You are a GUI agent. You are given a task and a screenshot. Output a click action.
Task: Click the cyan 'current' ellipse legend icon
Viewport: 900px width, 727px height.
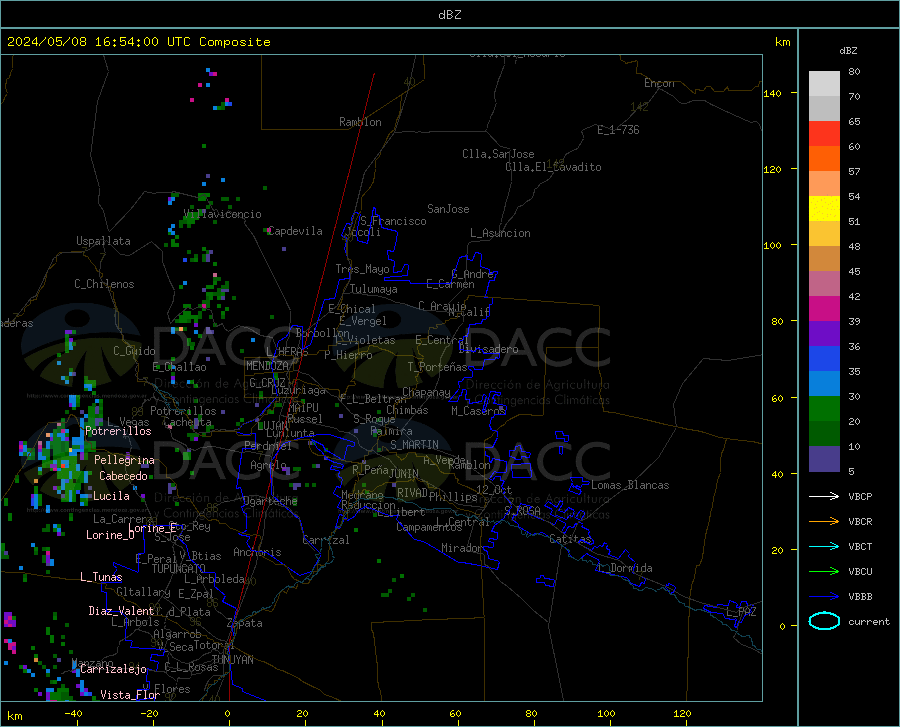click(824, 621)
